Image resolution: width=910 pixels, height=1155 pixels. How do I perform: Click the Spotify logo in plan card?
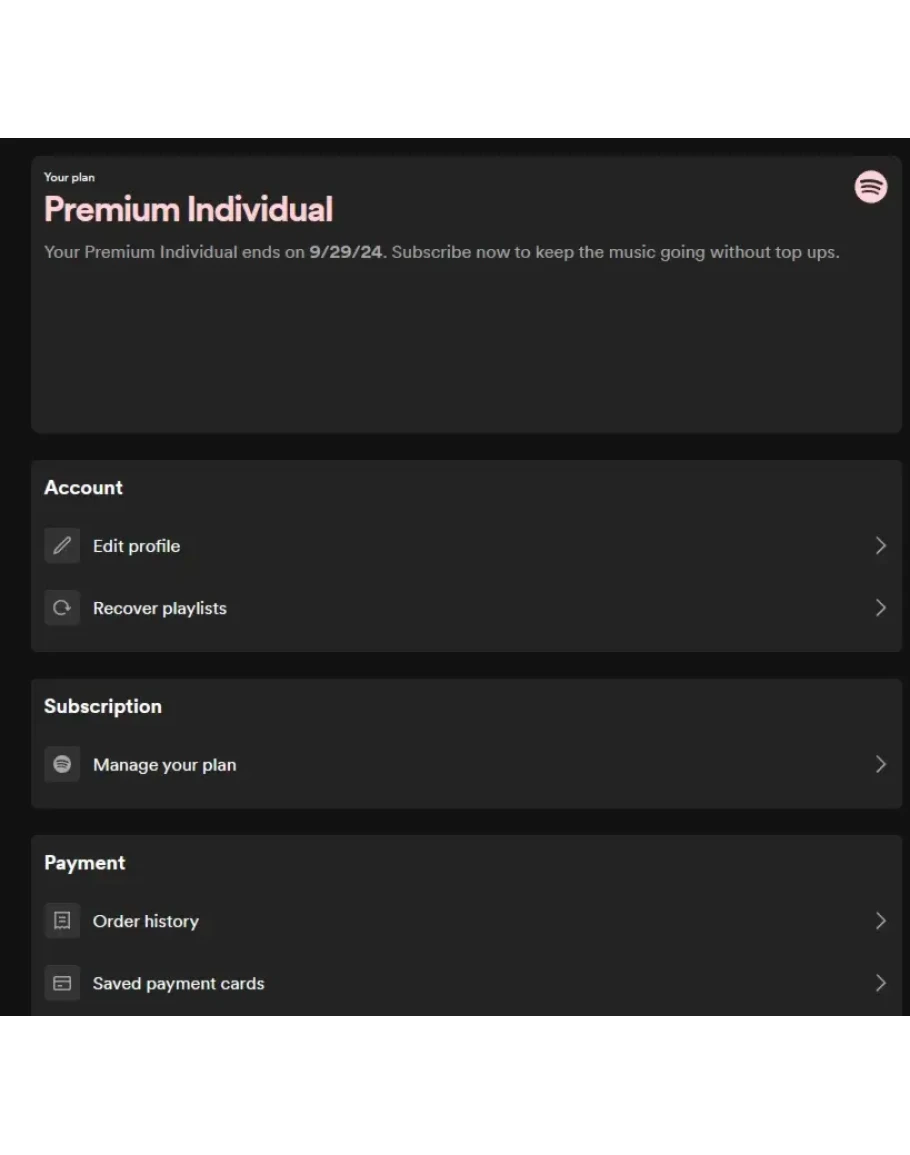point(870,186)
